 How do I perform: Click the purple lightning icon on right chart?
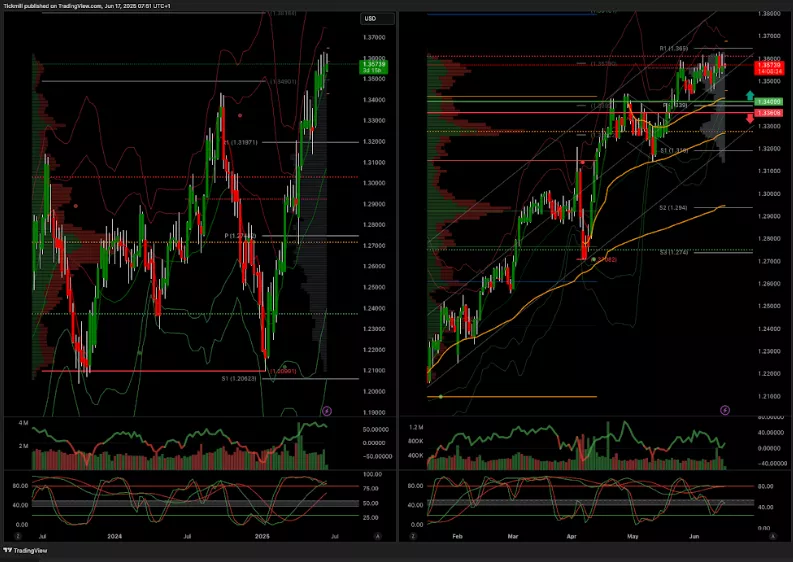724,410
